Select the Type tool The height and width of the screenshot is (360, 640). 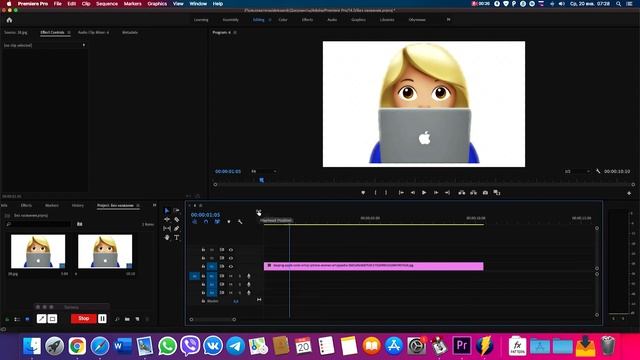coord(176,238)
